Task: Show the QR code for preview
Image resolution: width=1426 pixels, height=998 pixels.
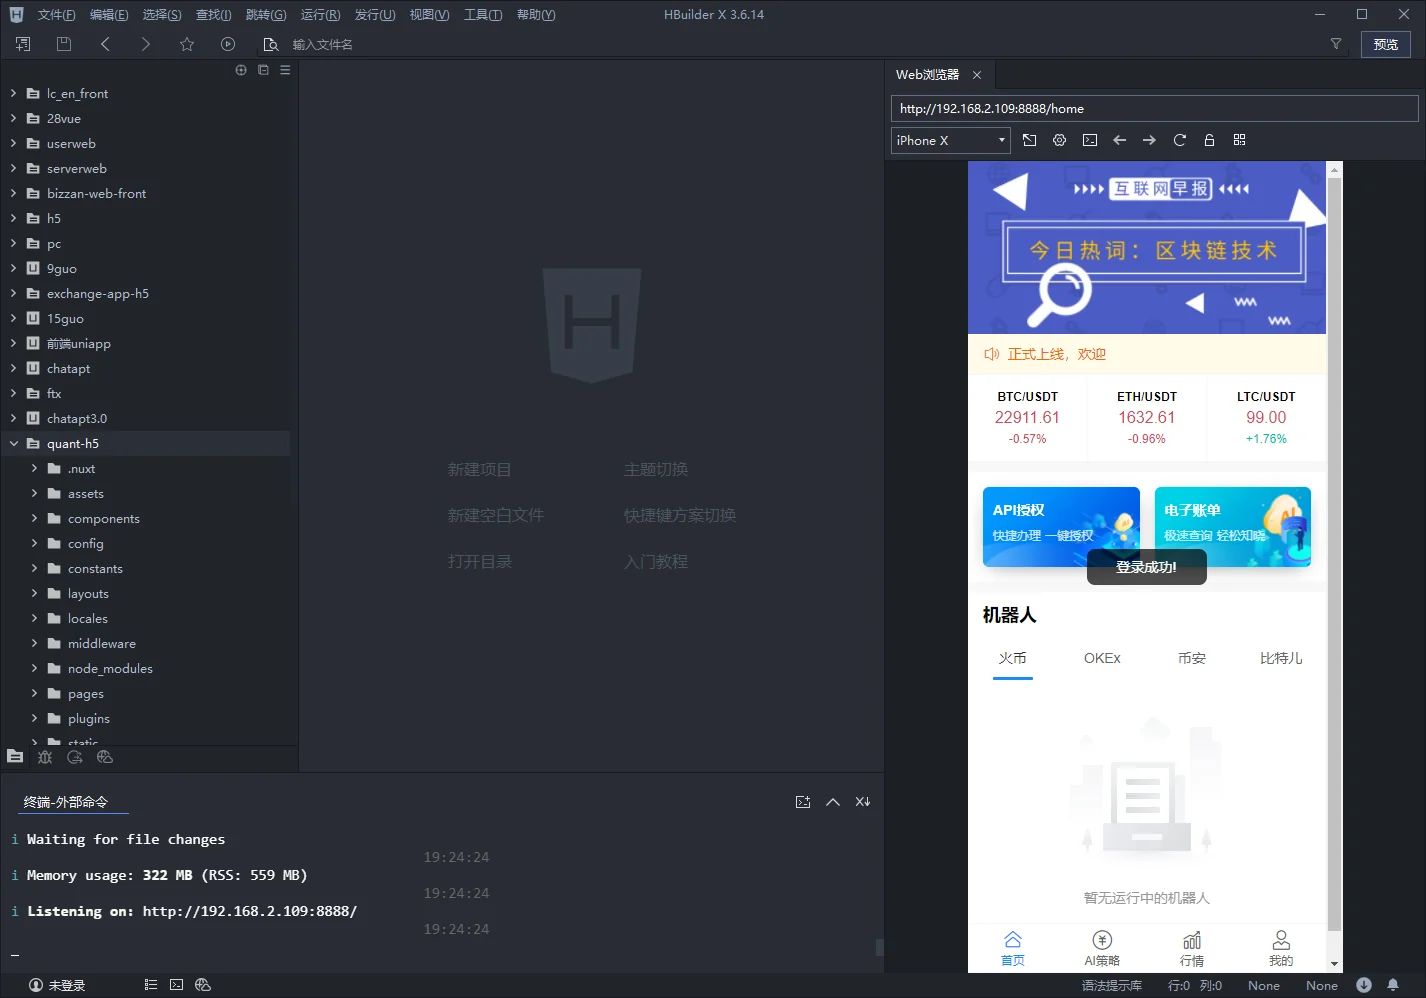Action: [x=1239, y=140]
